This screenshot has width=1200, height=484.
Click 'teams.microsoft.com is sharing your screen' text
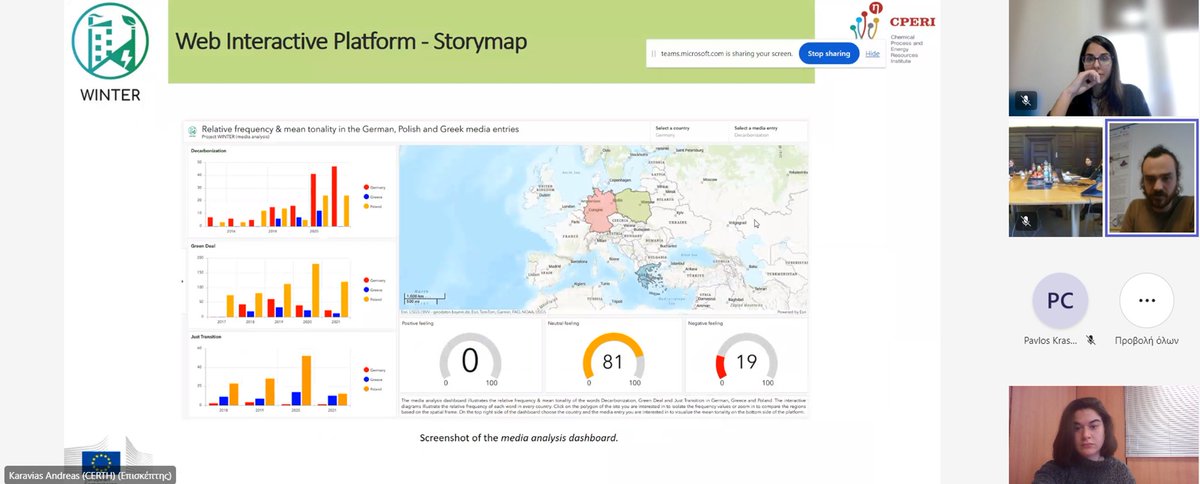[x=727, y=54]
